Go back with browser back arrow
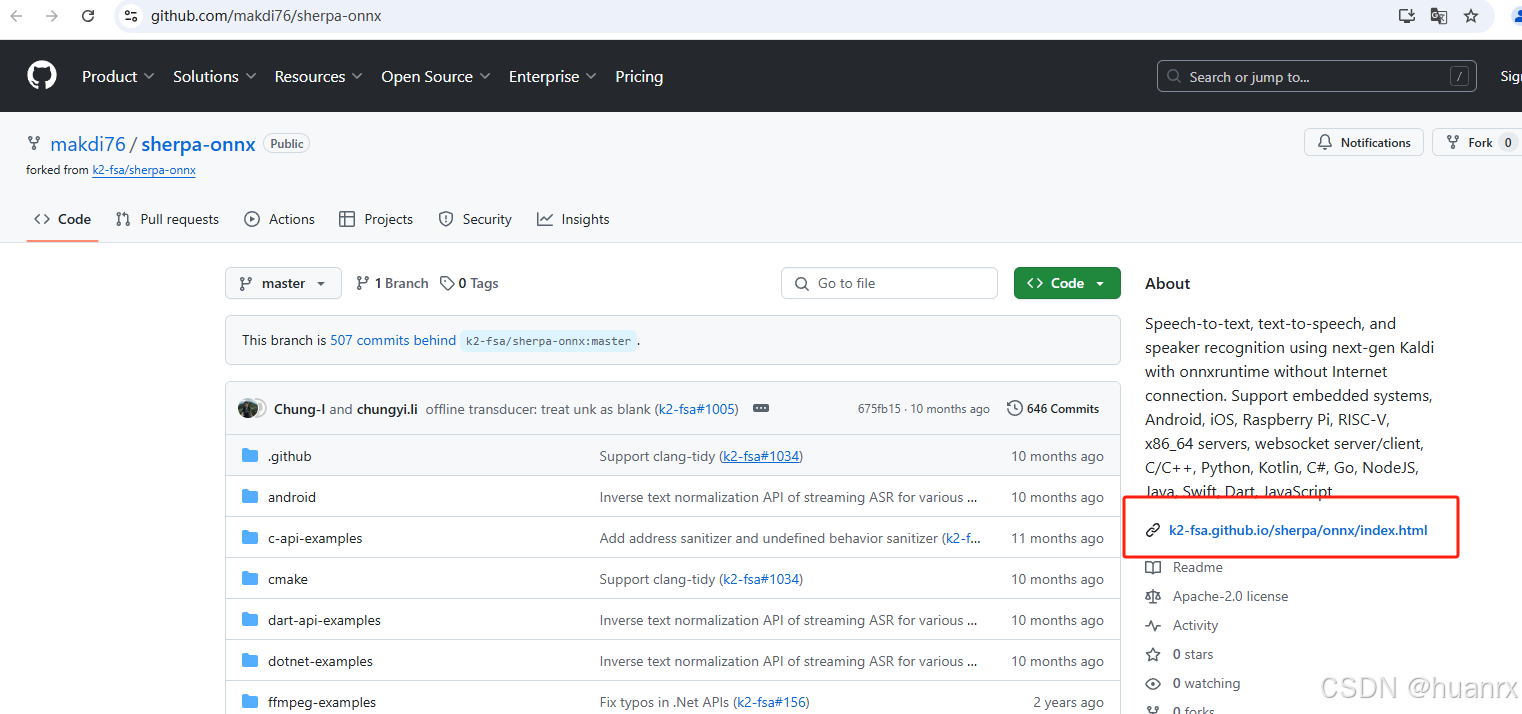 [x=16, y=16]
